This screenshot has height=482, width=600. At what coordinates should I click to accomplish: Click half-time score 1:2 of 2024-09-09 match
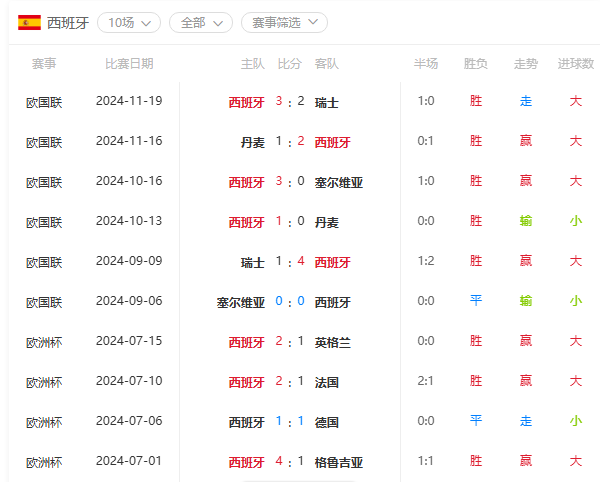[426, 261]
